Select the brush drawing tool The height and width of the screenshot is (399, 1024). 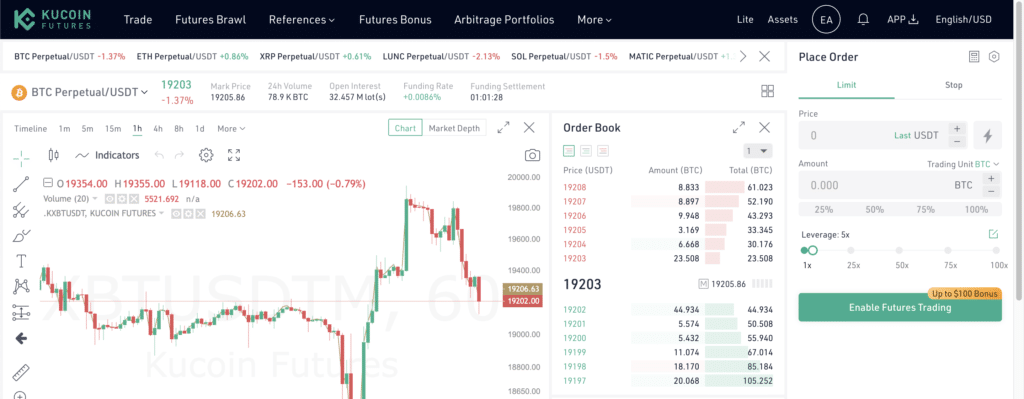(x=21, y=236)
